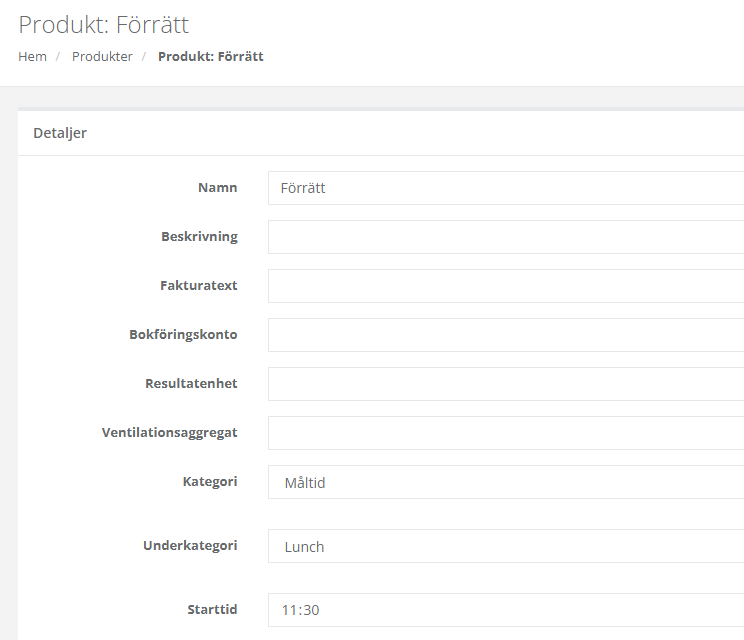744x640 pixels.
Task: Click into the Fakturatext text box
Action: tap(505, 286)
